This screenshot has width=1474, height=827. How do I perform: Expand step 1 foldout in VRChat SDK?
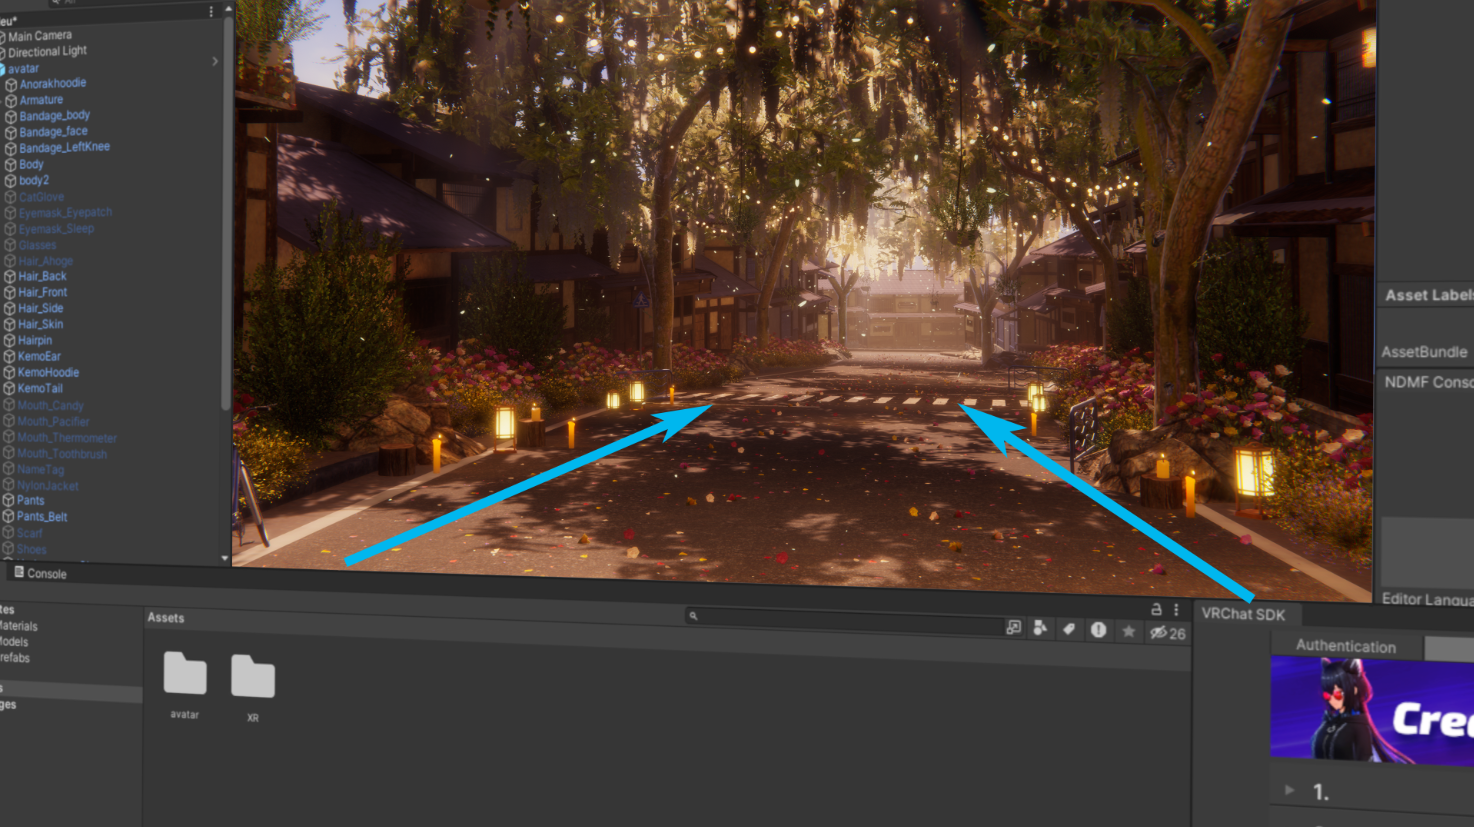coord(1289,790)
